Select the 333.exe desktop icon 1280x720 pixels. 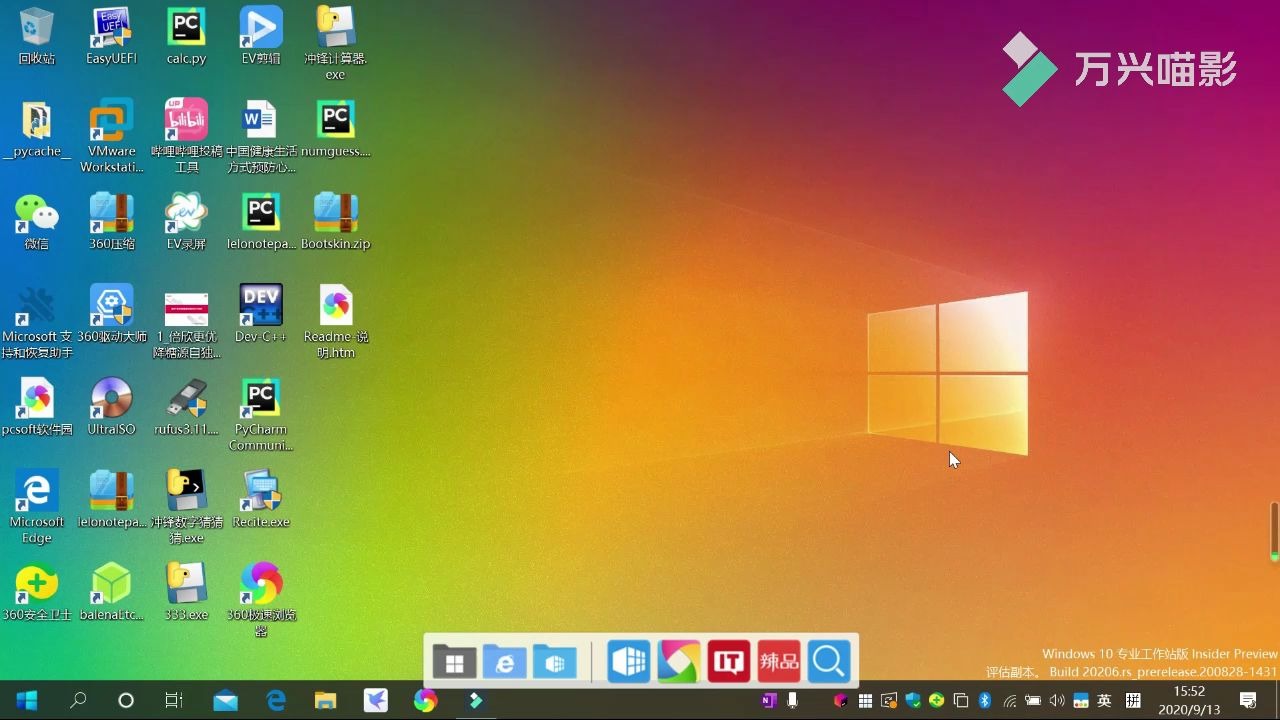point(186,592)
